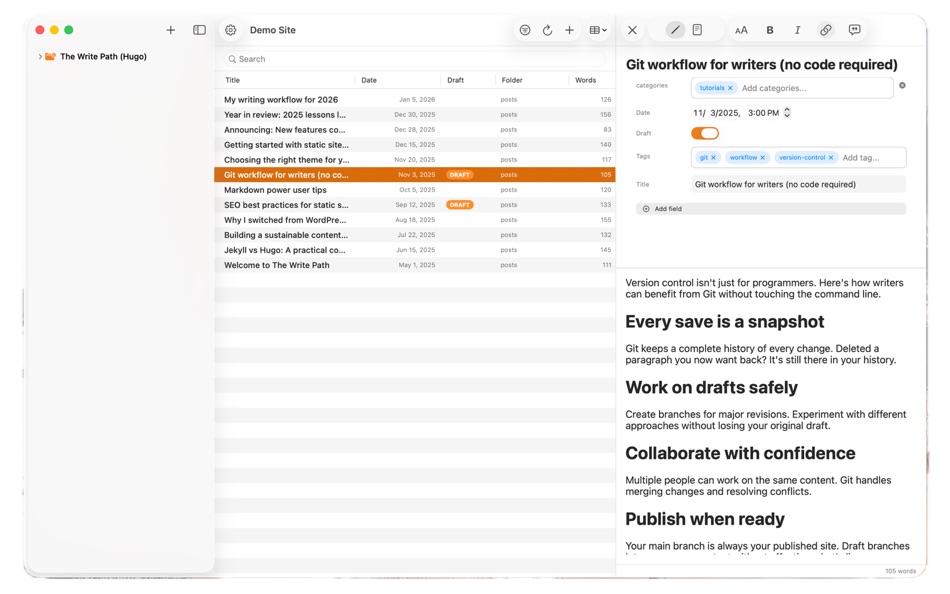This screenshot has height=594, width=950.
Task: Focus the Search field
Action: pyautogui.click(x=414, y=59)
